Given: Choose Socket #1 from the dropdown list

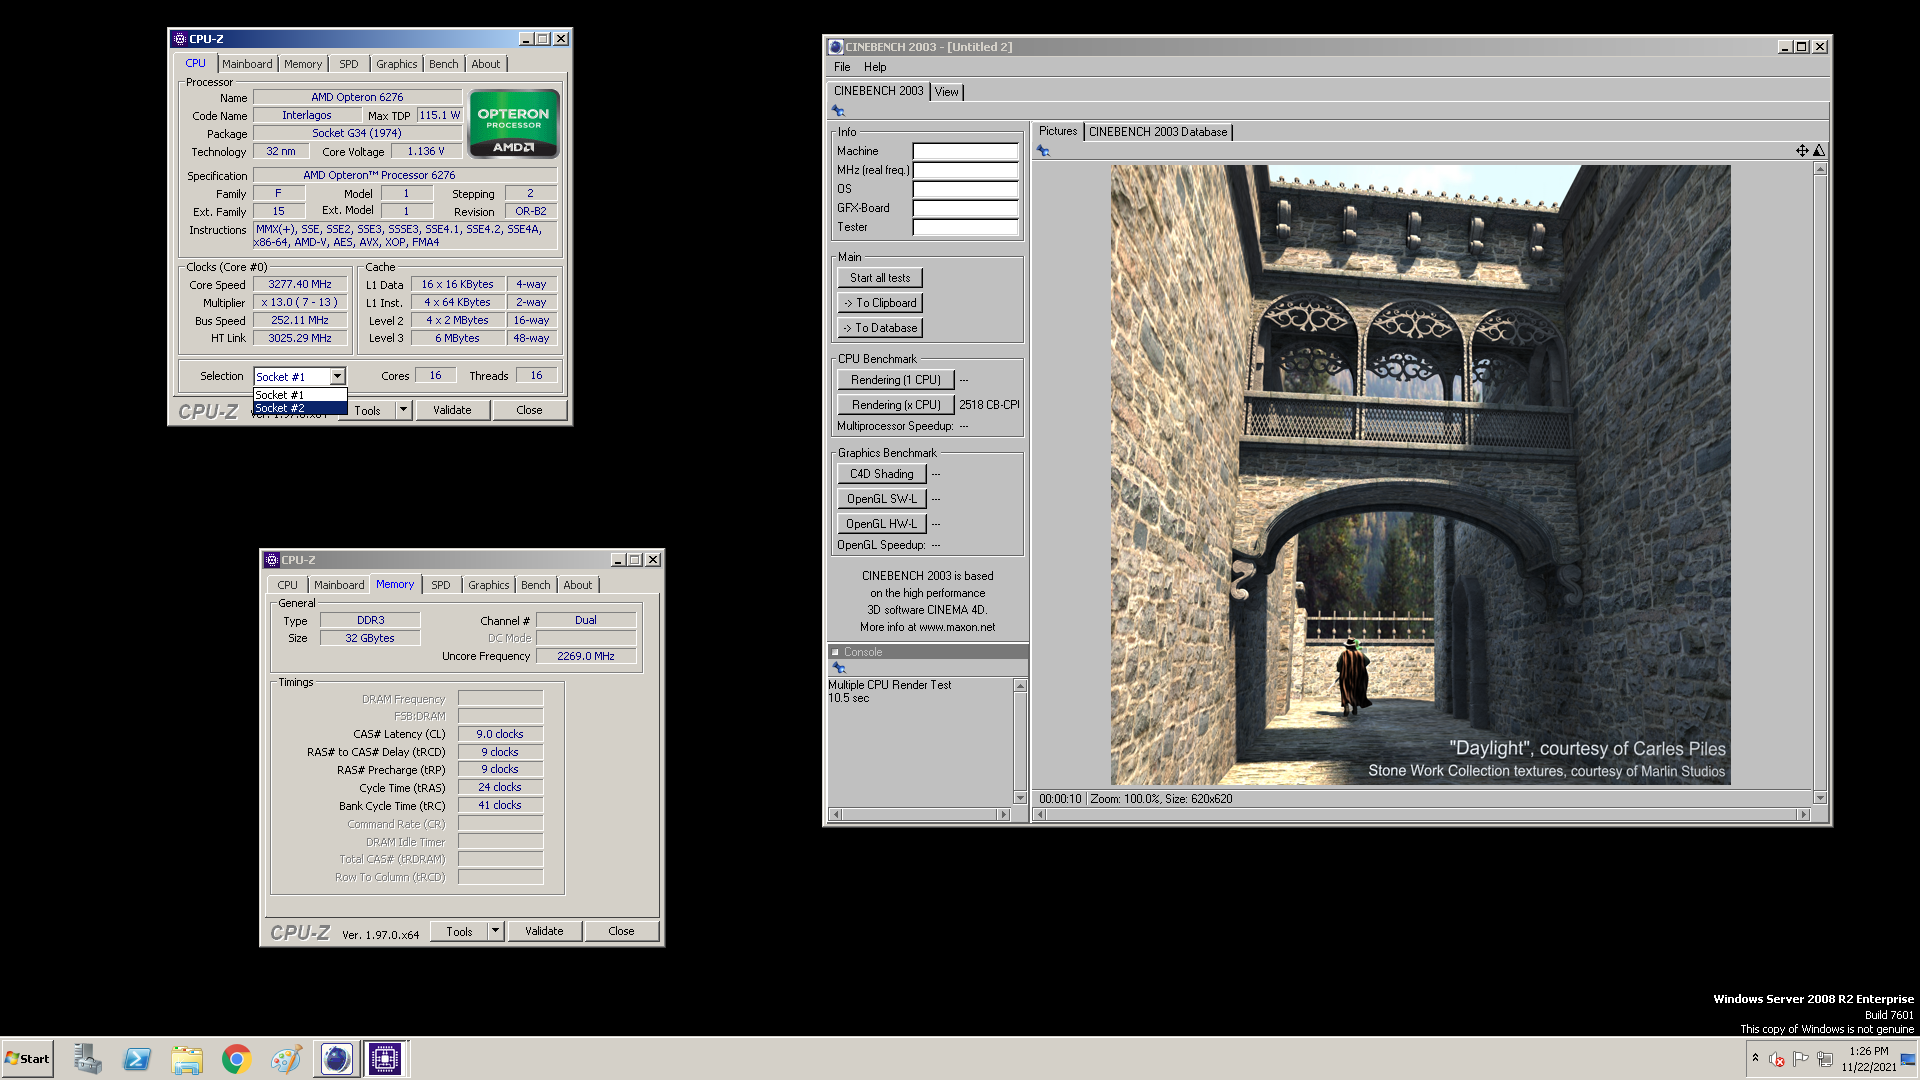Looking at the screenshot, I should tap(300, 395).
